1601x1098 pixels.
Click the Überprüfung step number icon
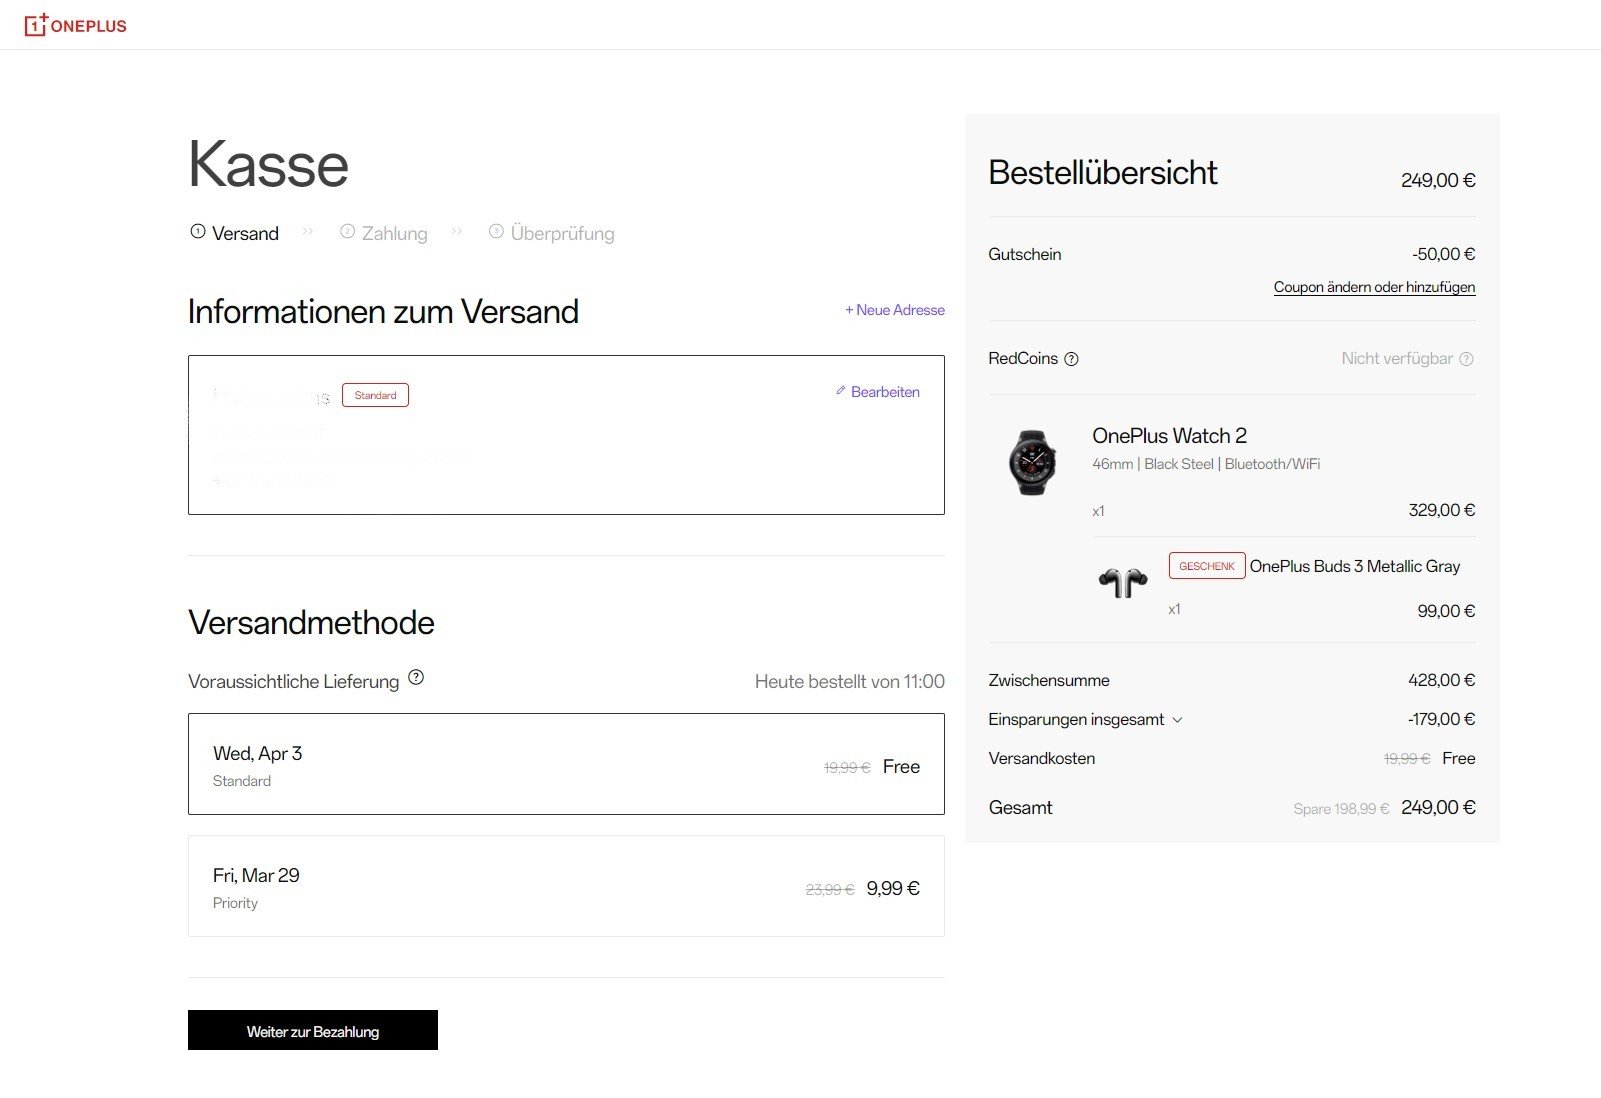(x=496, y=232)
